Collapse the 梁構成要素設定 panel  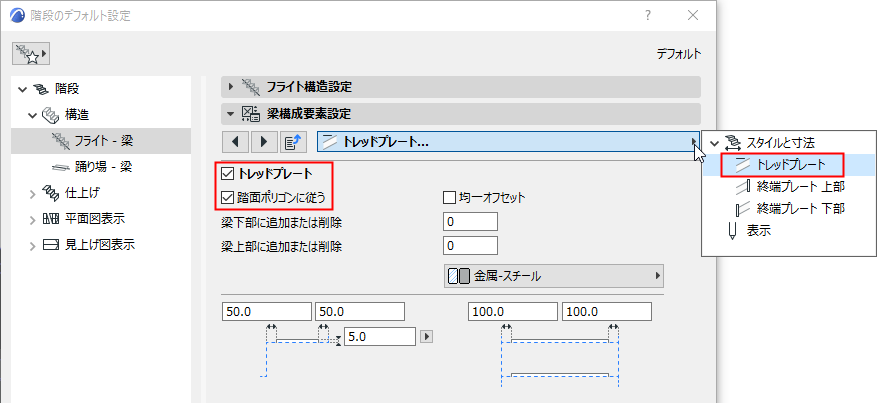(231, 114)
